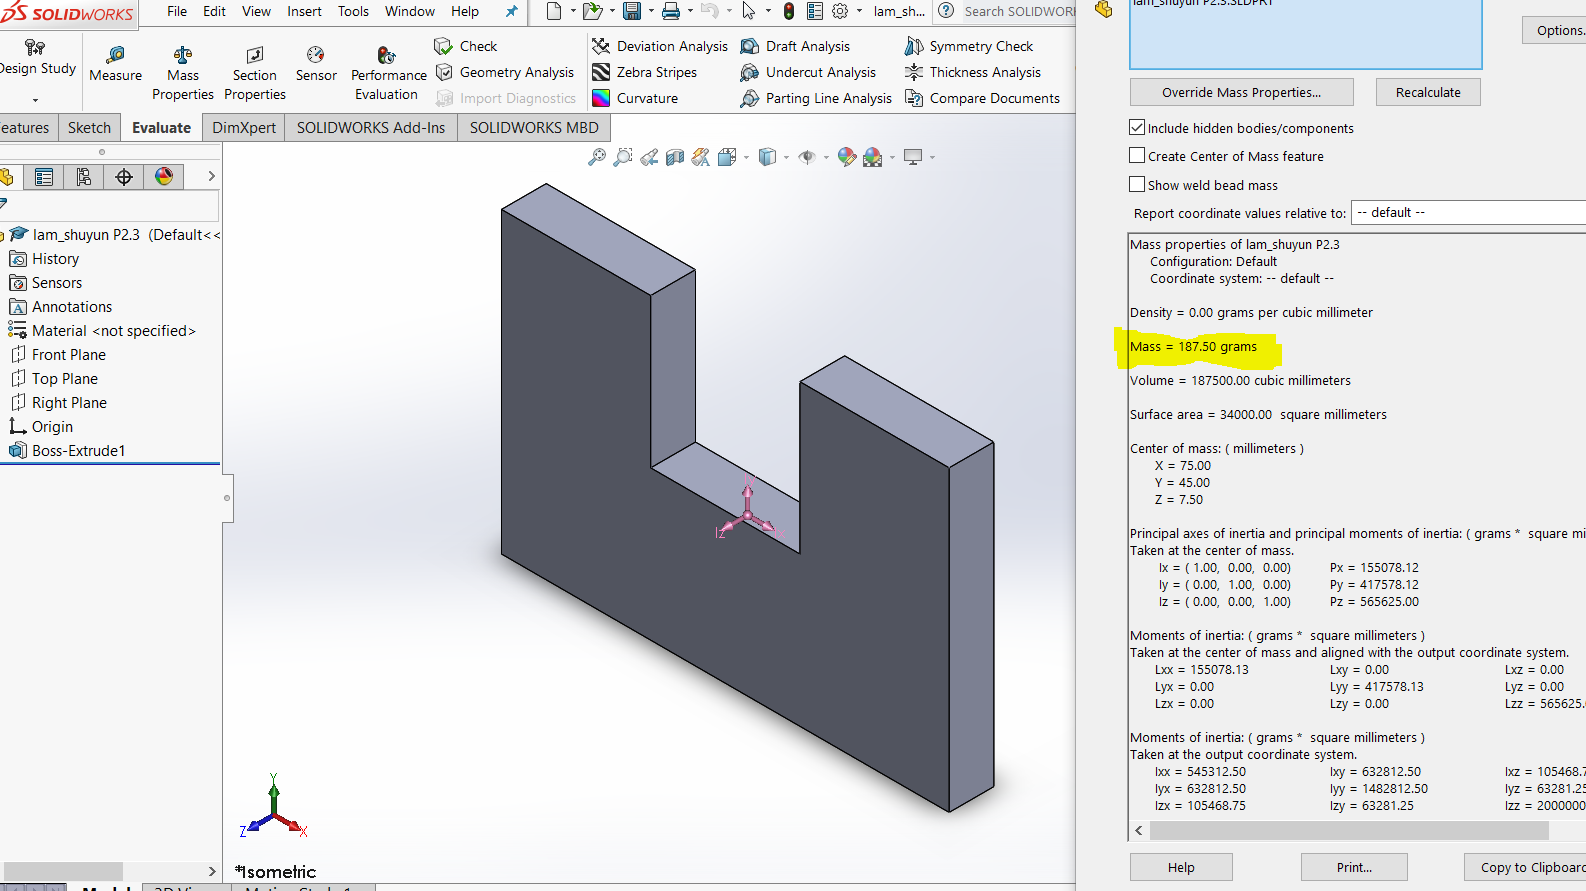Viewport: 1586px width, 891px height.
Task: Toggle Include hidden bodies/components checkbox
Action: [x=1137, y=127]
